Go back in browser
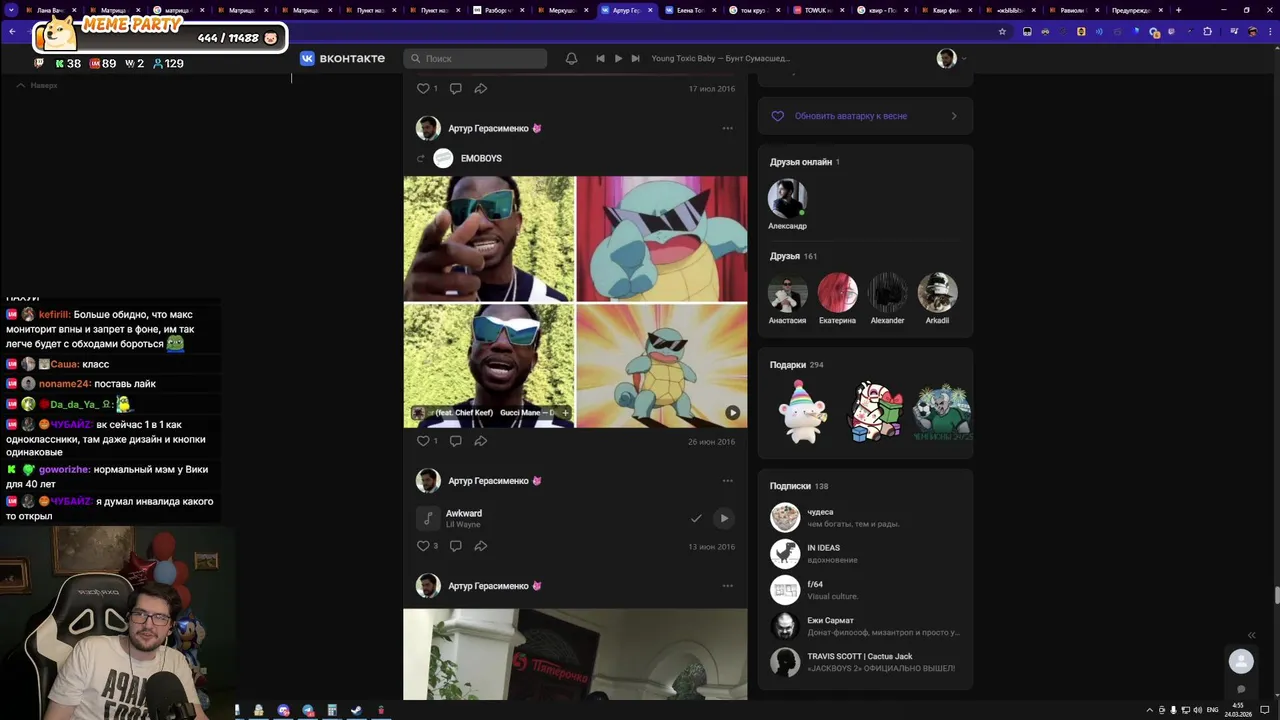The image size is (1280, 720). [x=12, y=31]
